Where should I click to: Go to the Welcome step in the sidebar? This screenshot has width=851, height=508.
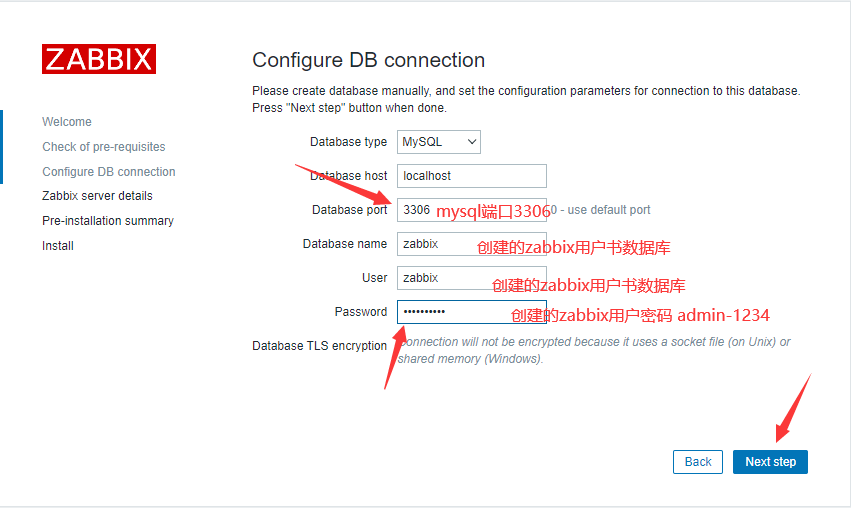(67, 122)
